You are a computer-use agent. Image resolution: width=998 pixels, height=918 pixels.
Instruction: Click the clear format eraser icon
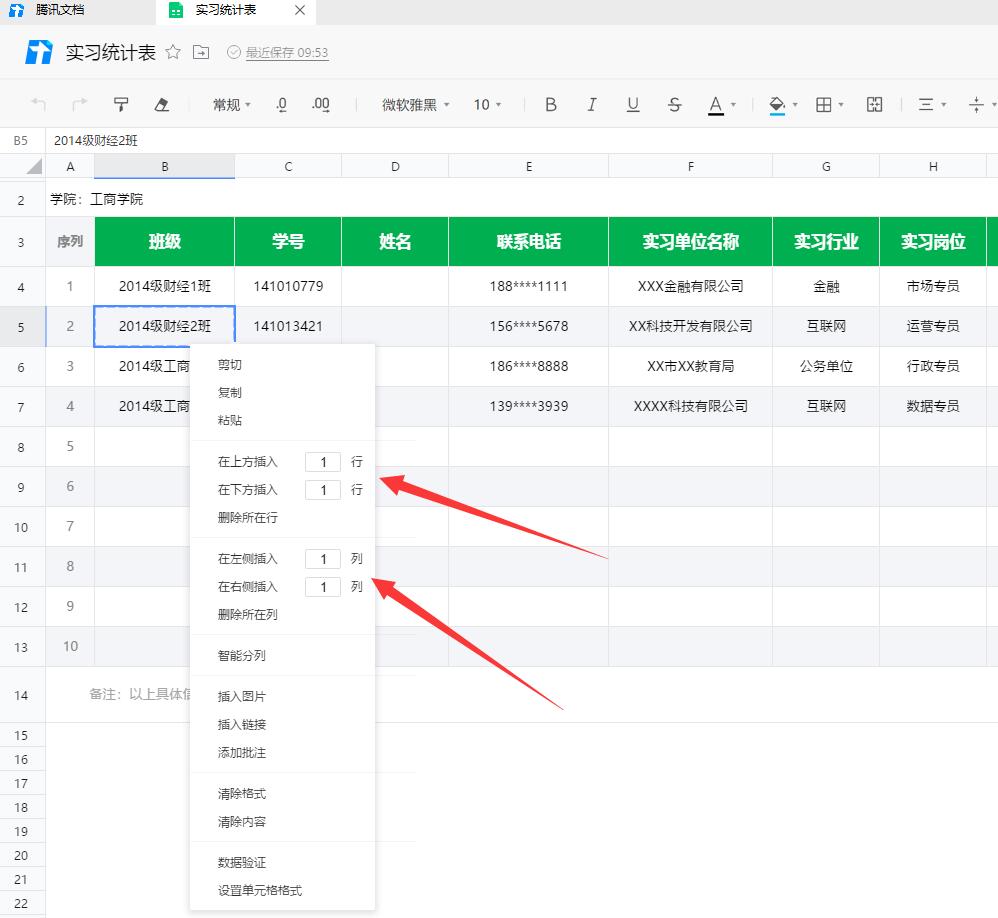[x=163, y=104]
